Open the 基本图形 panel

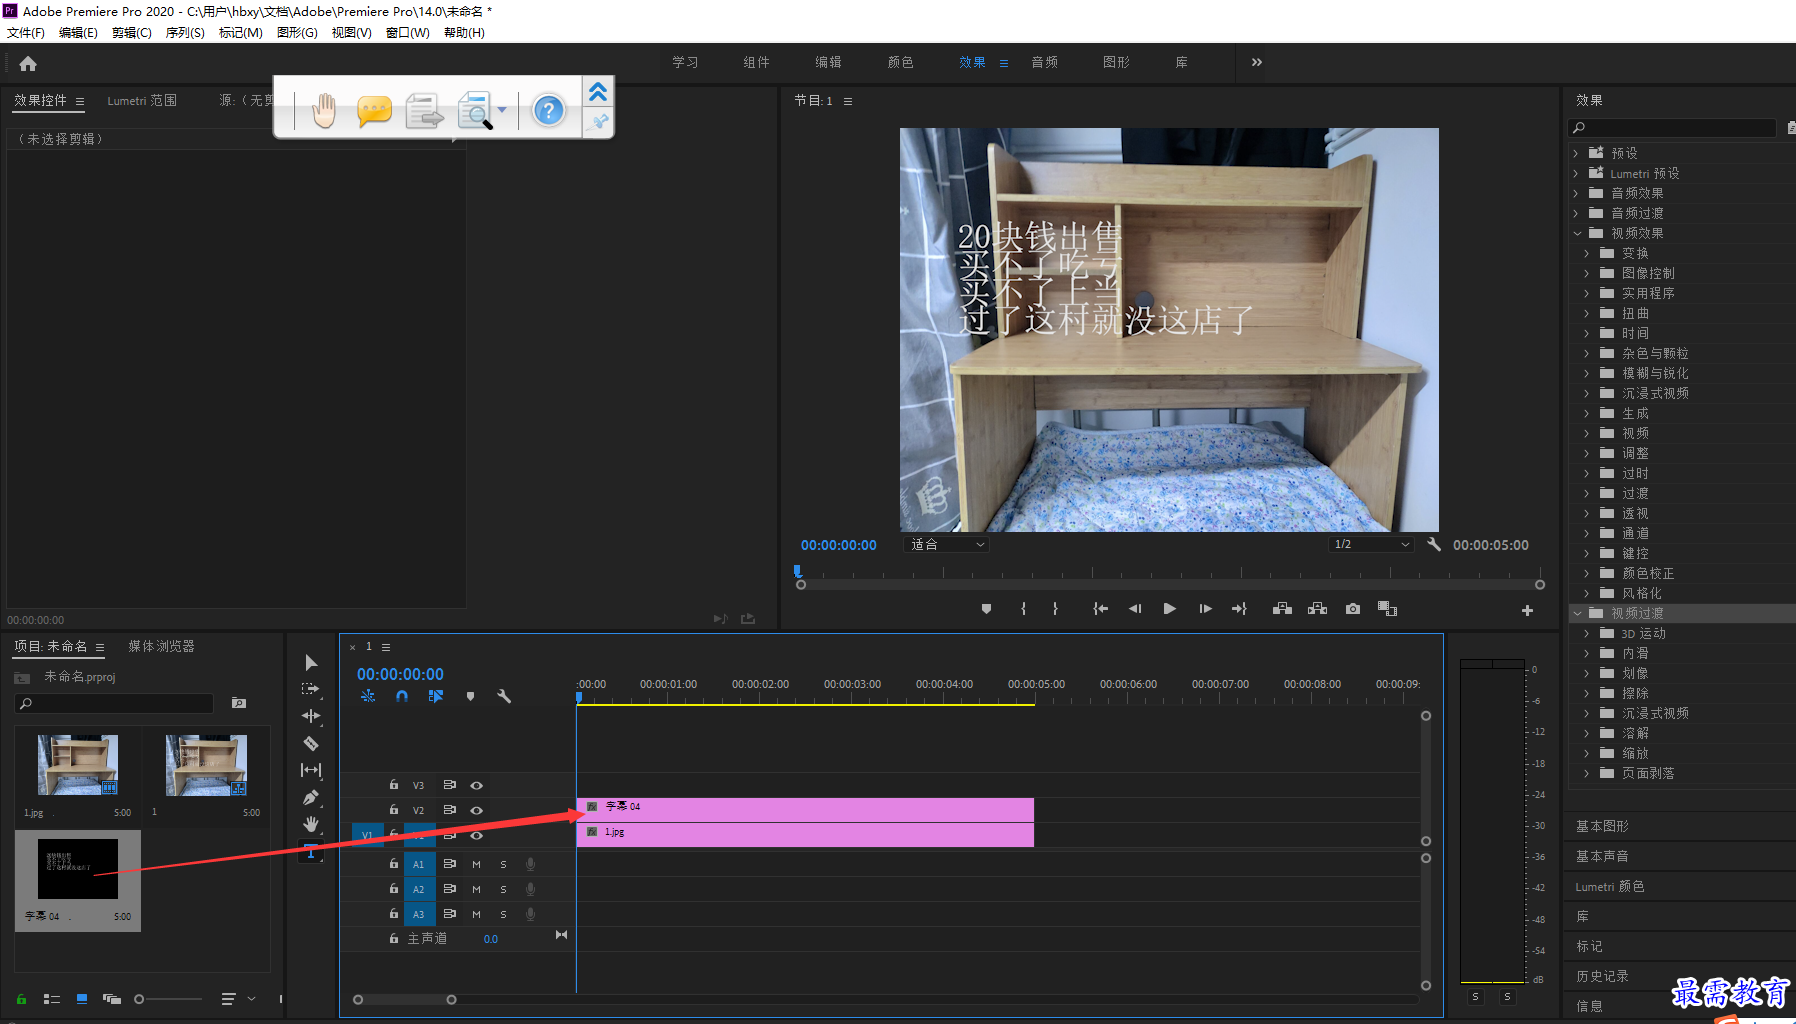click(1602, 826)
